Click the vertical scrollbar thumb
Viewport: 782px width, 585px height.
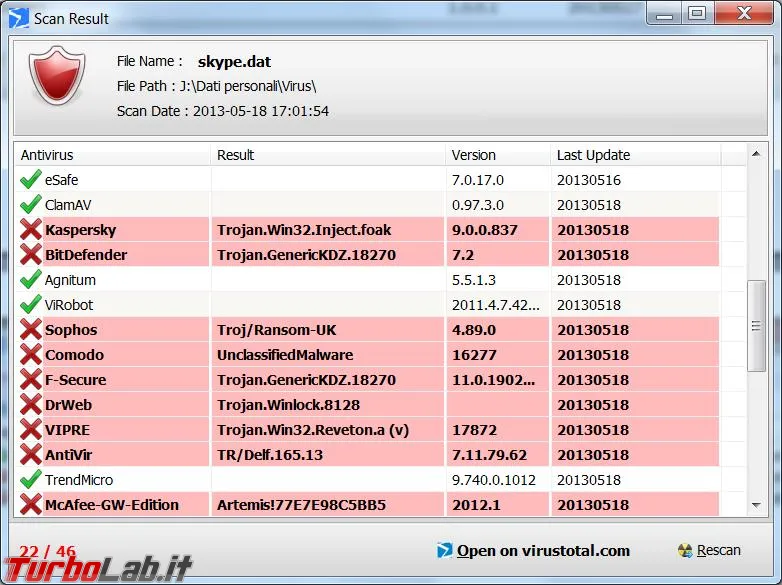756,326
